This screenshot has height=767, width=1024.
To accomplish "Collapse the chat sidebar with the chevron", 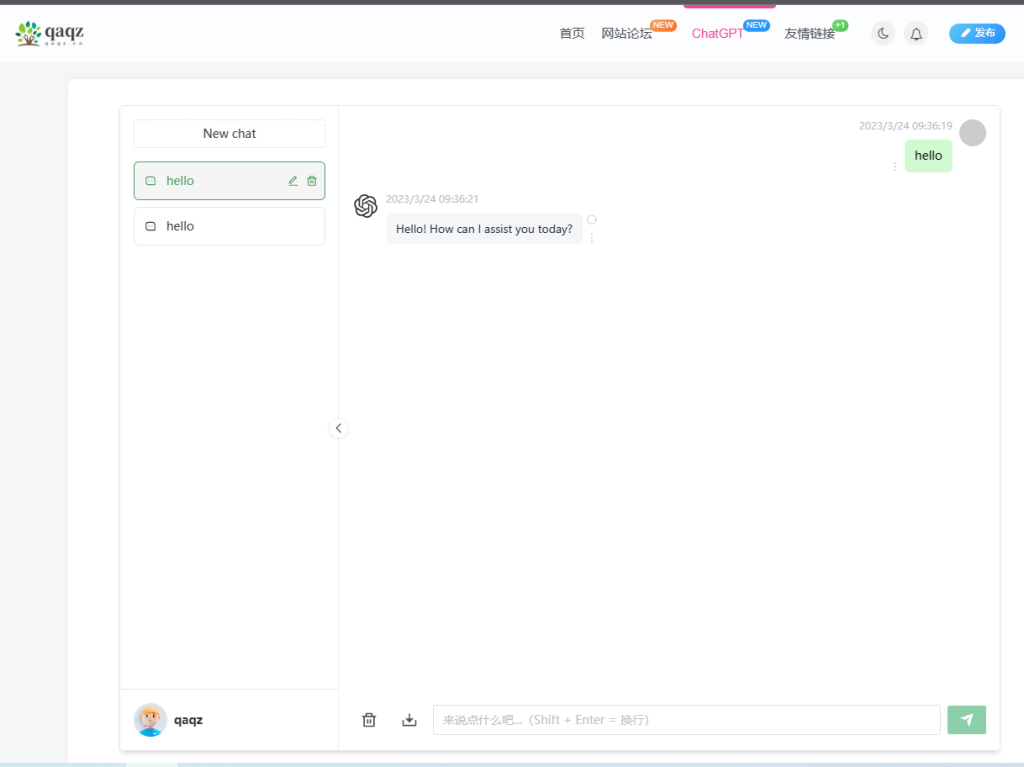I will click(x=338, y=427).
